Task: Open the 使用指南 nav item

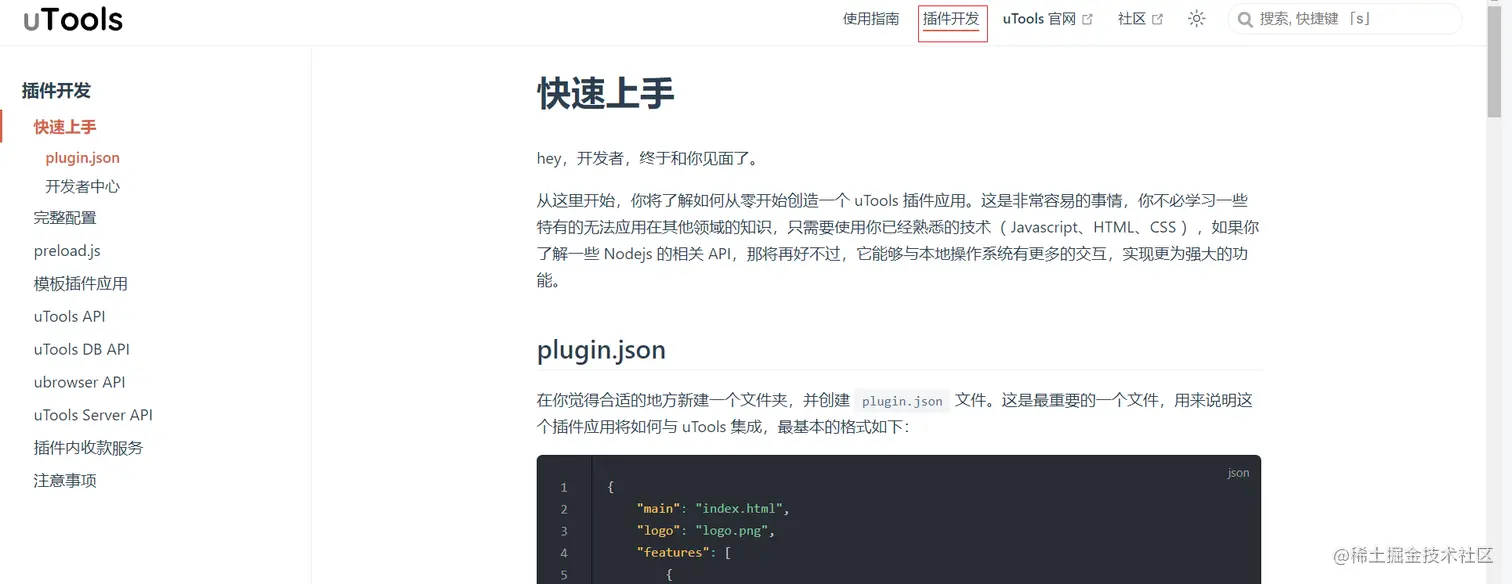Action: (x=870, y=19)
